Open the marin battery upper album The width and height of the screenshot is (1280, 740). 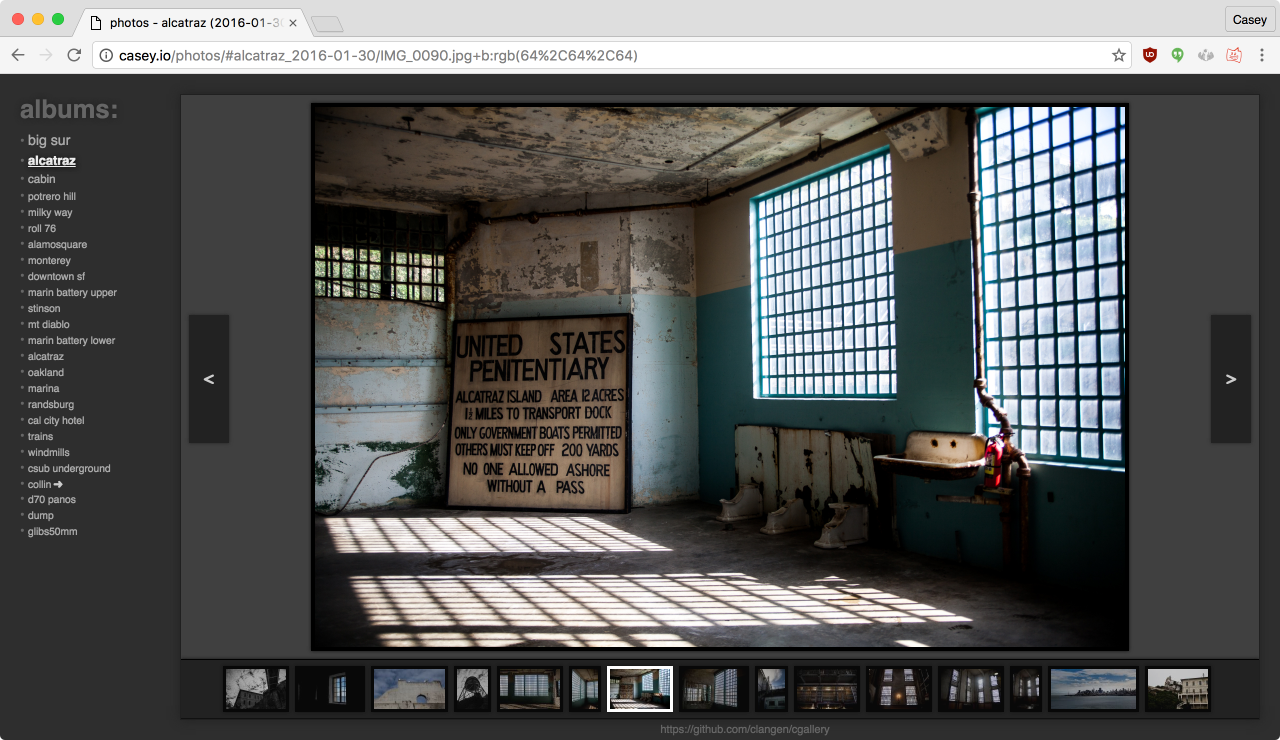[72, 292]
